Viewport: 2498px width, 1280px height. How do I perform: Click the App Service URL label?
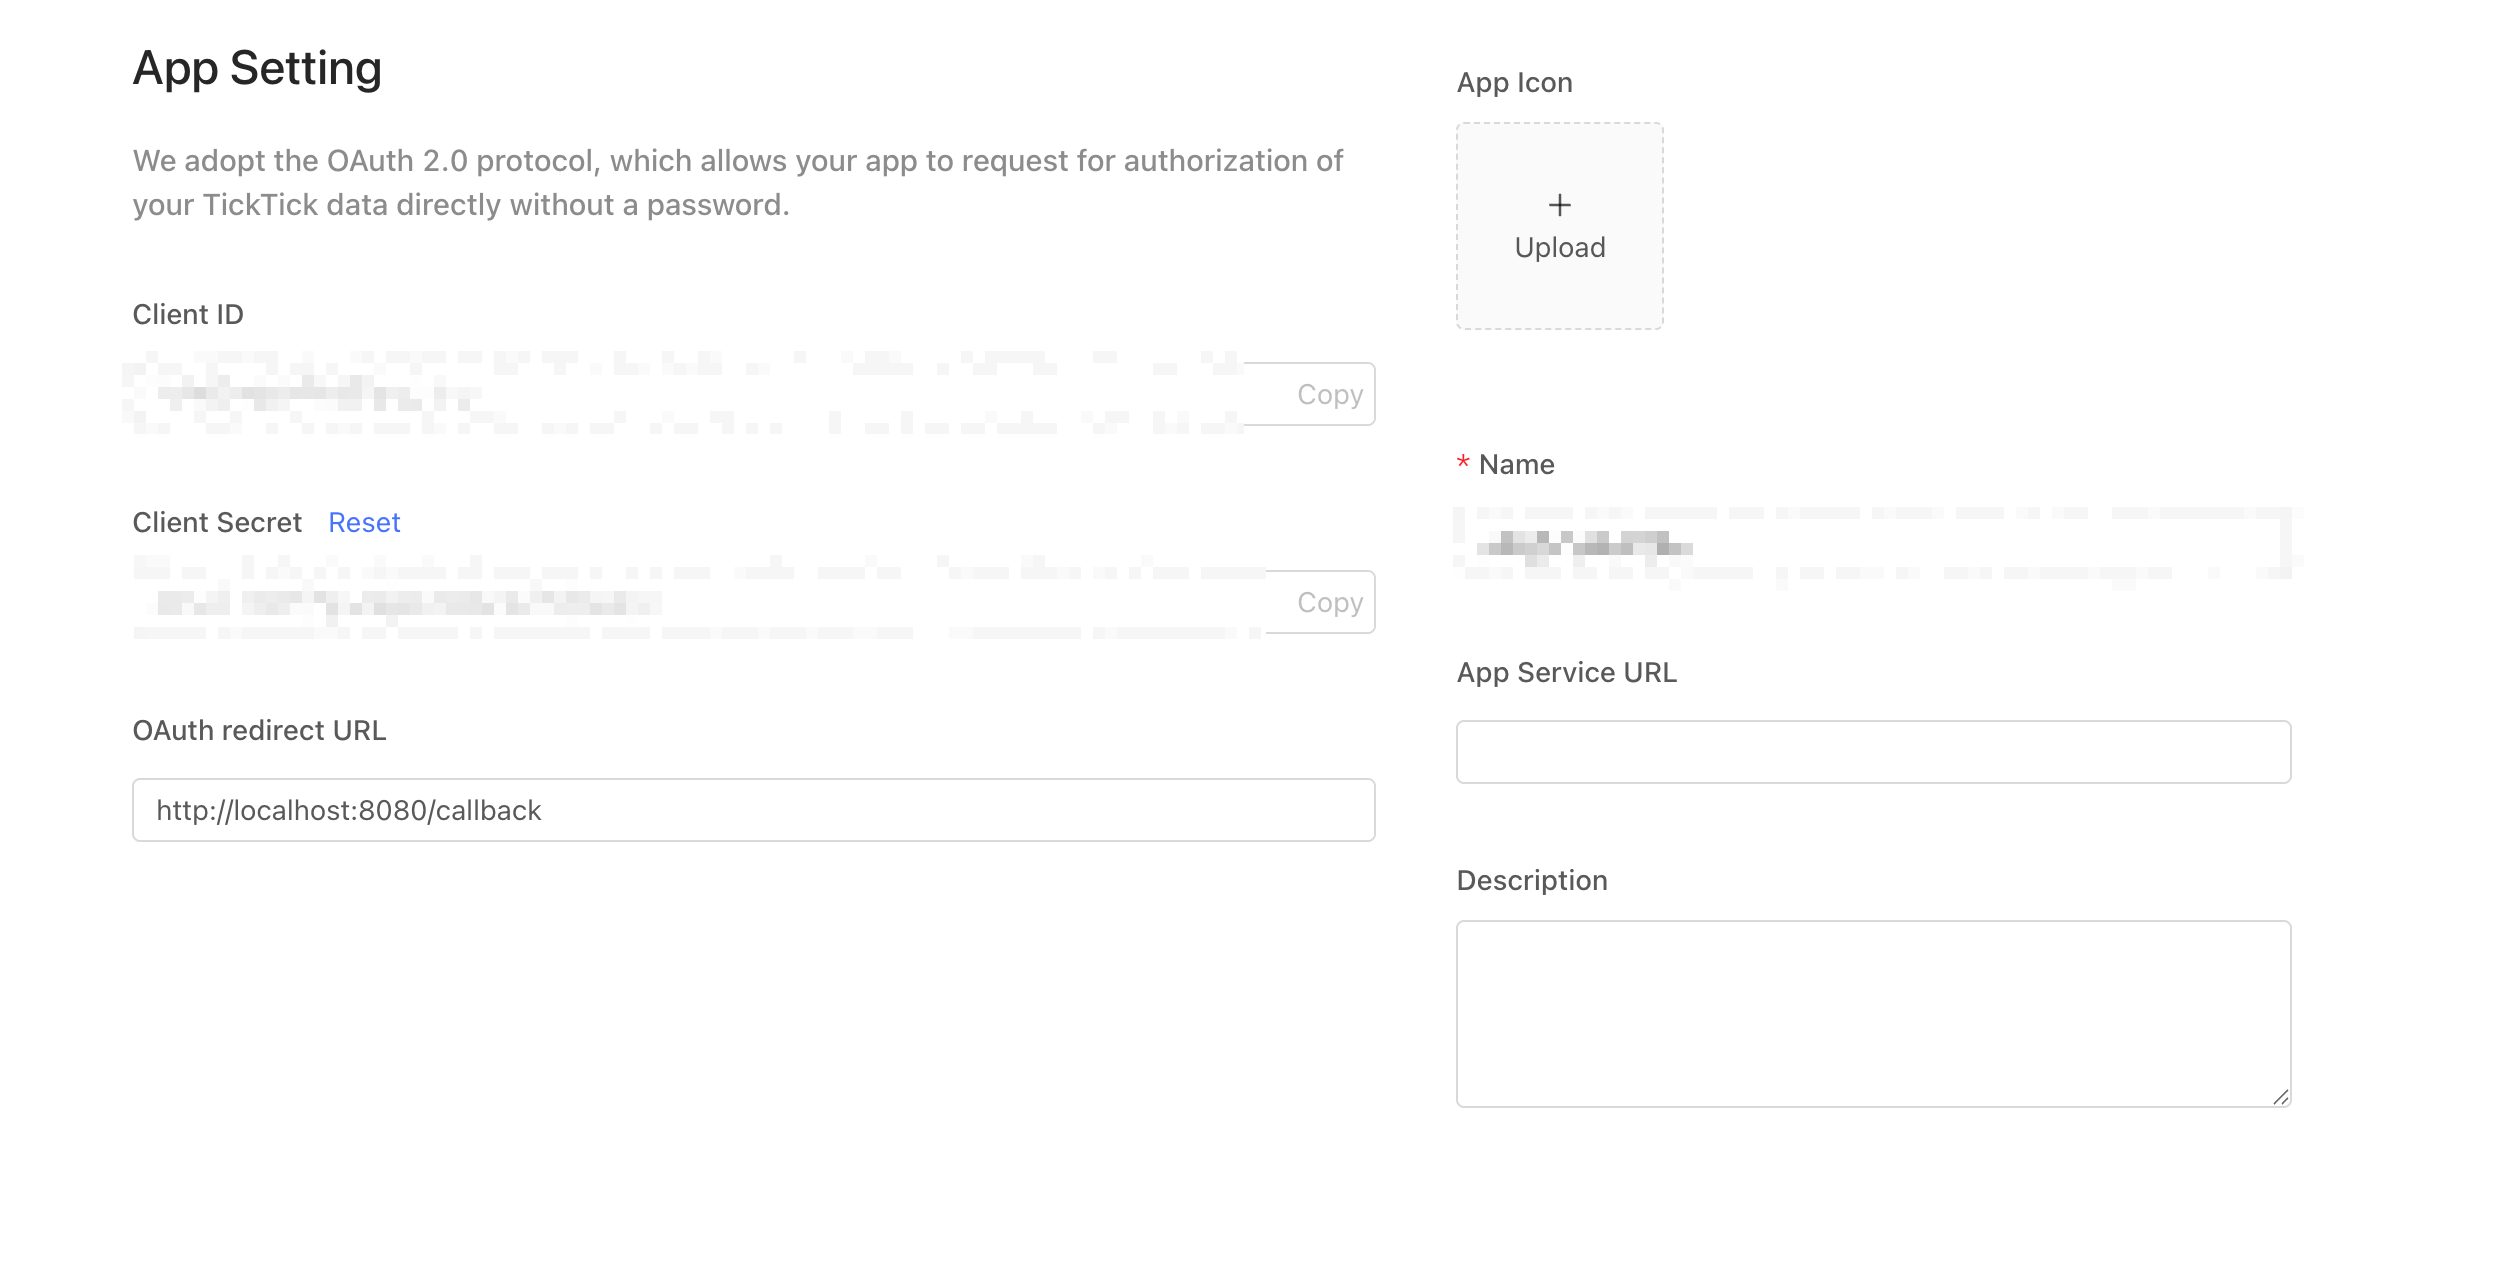pyautogui.click(x=1566, y=672)
